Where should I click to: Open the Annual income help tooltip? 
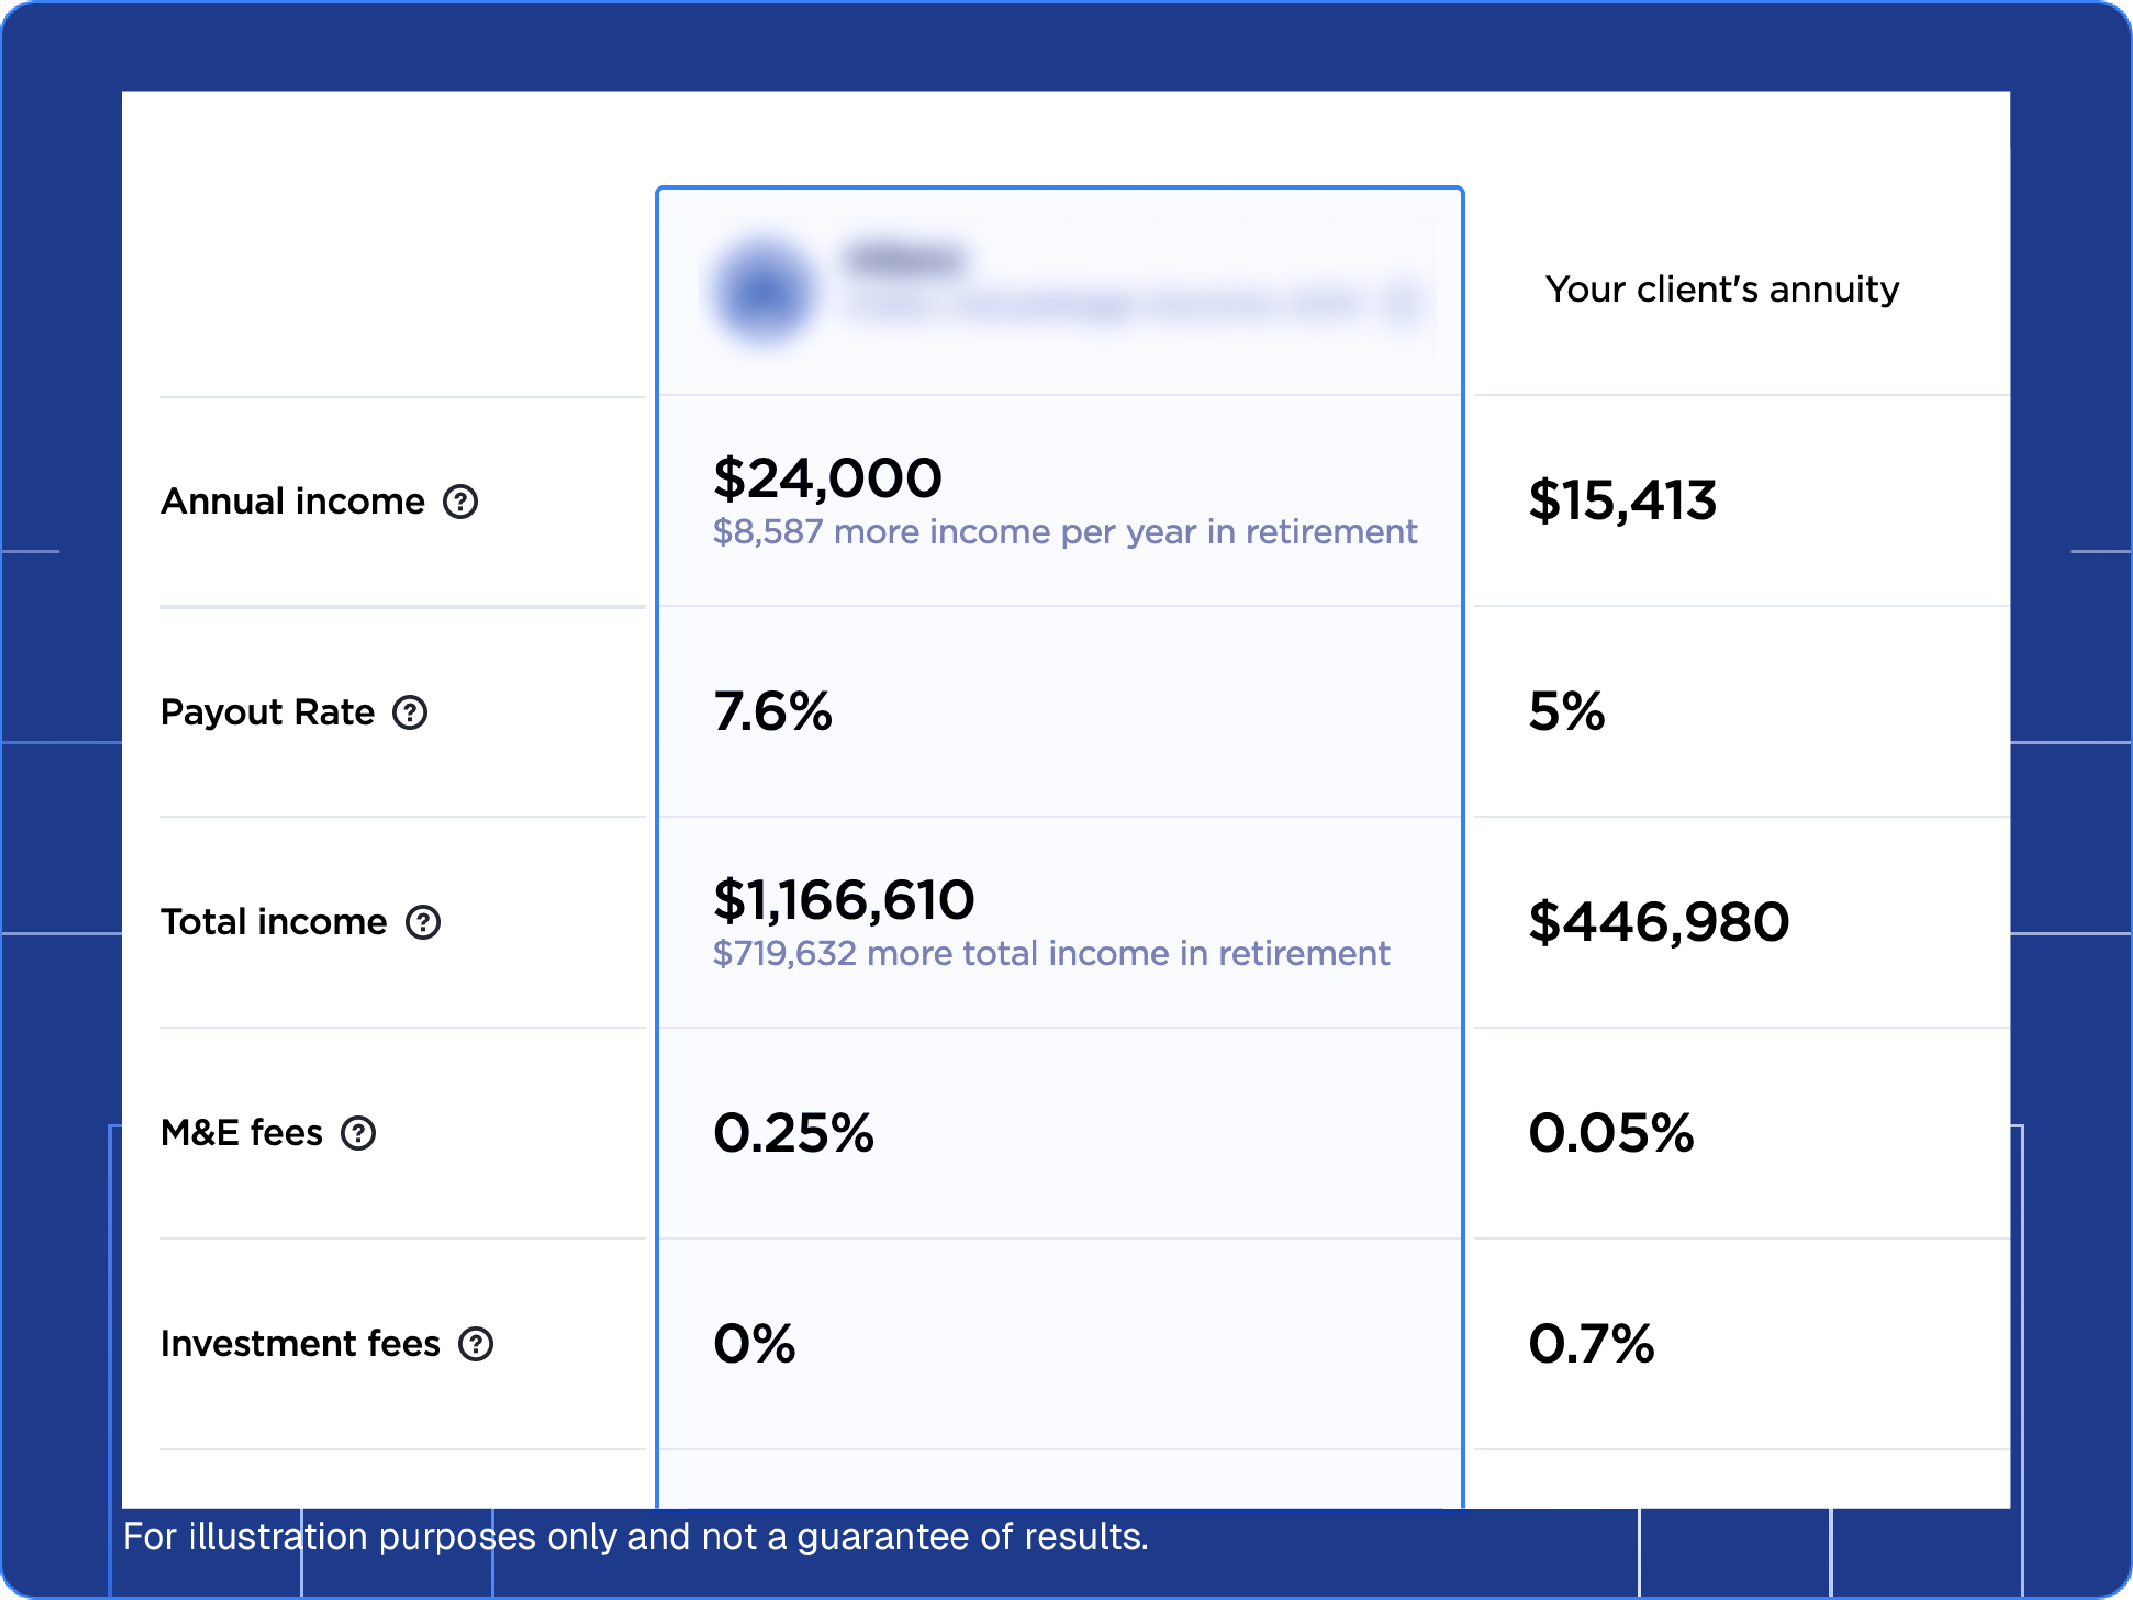click(460, 503)
